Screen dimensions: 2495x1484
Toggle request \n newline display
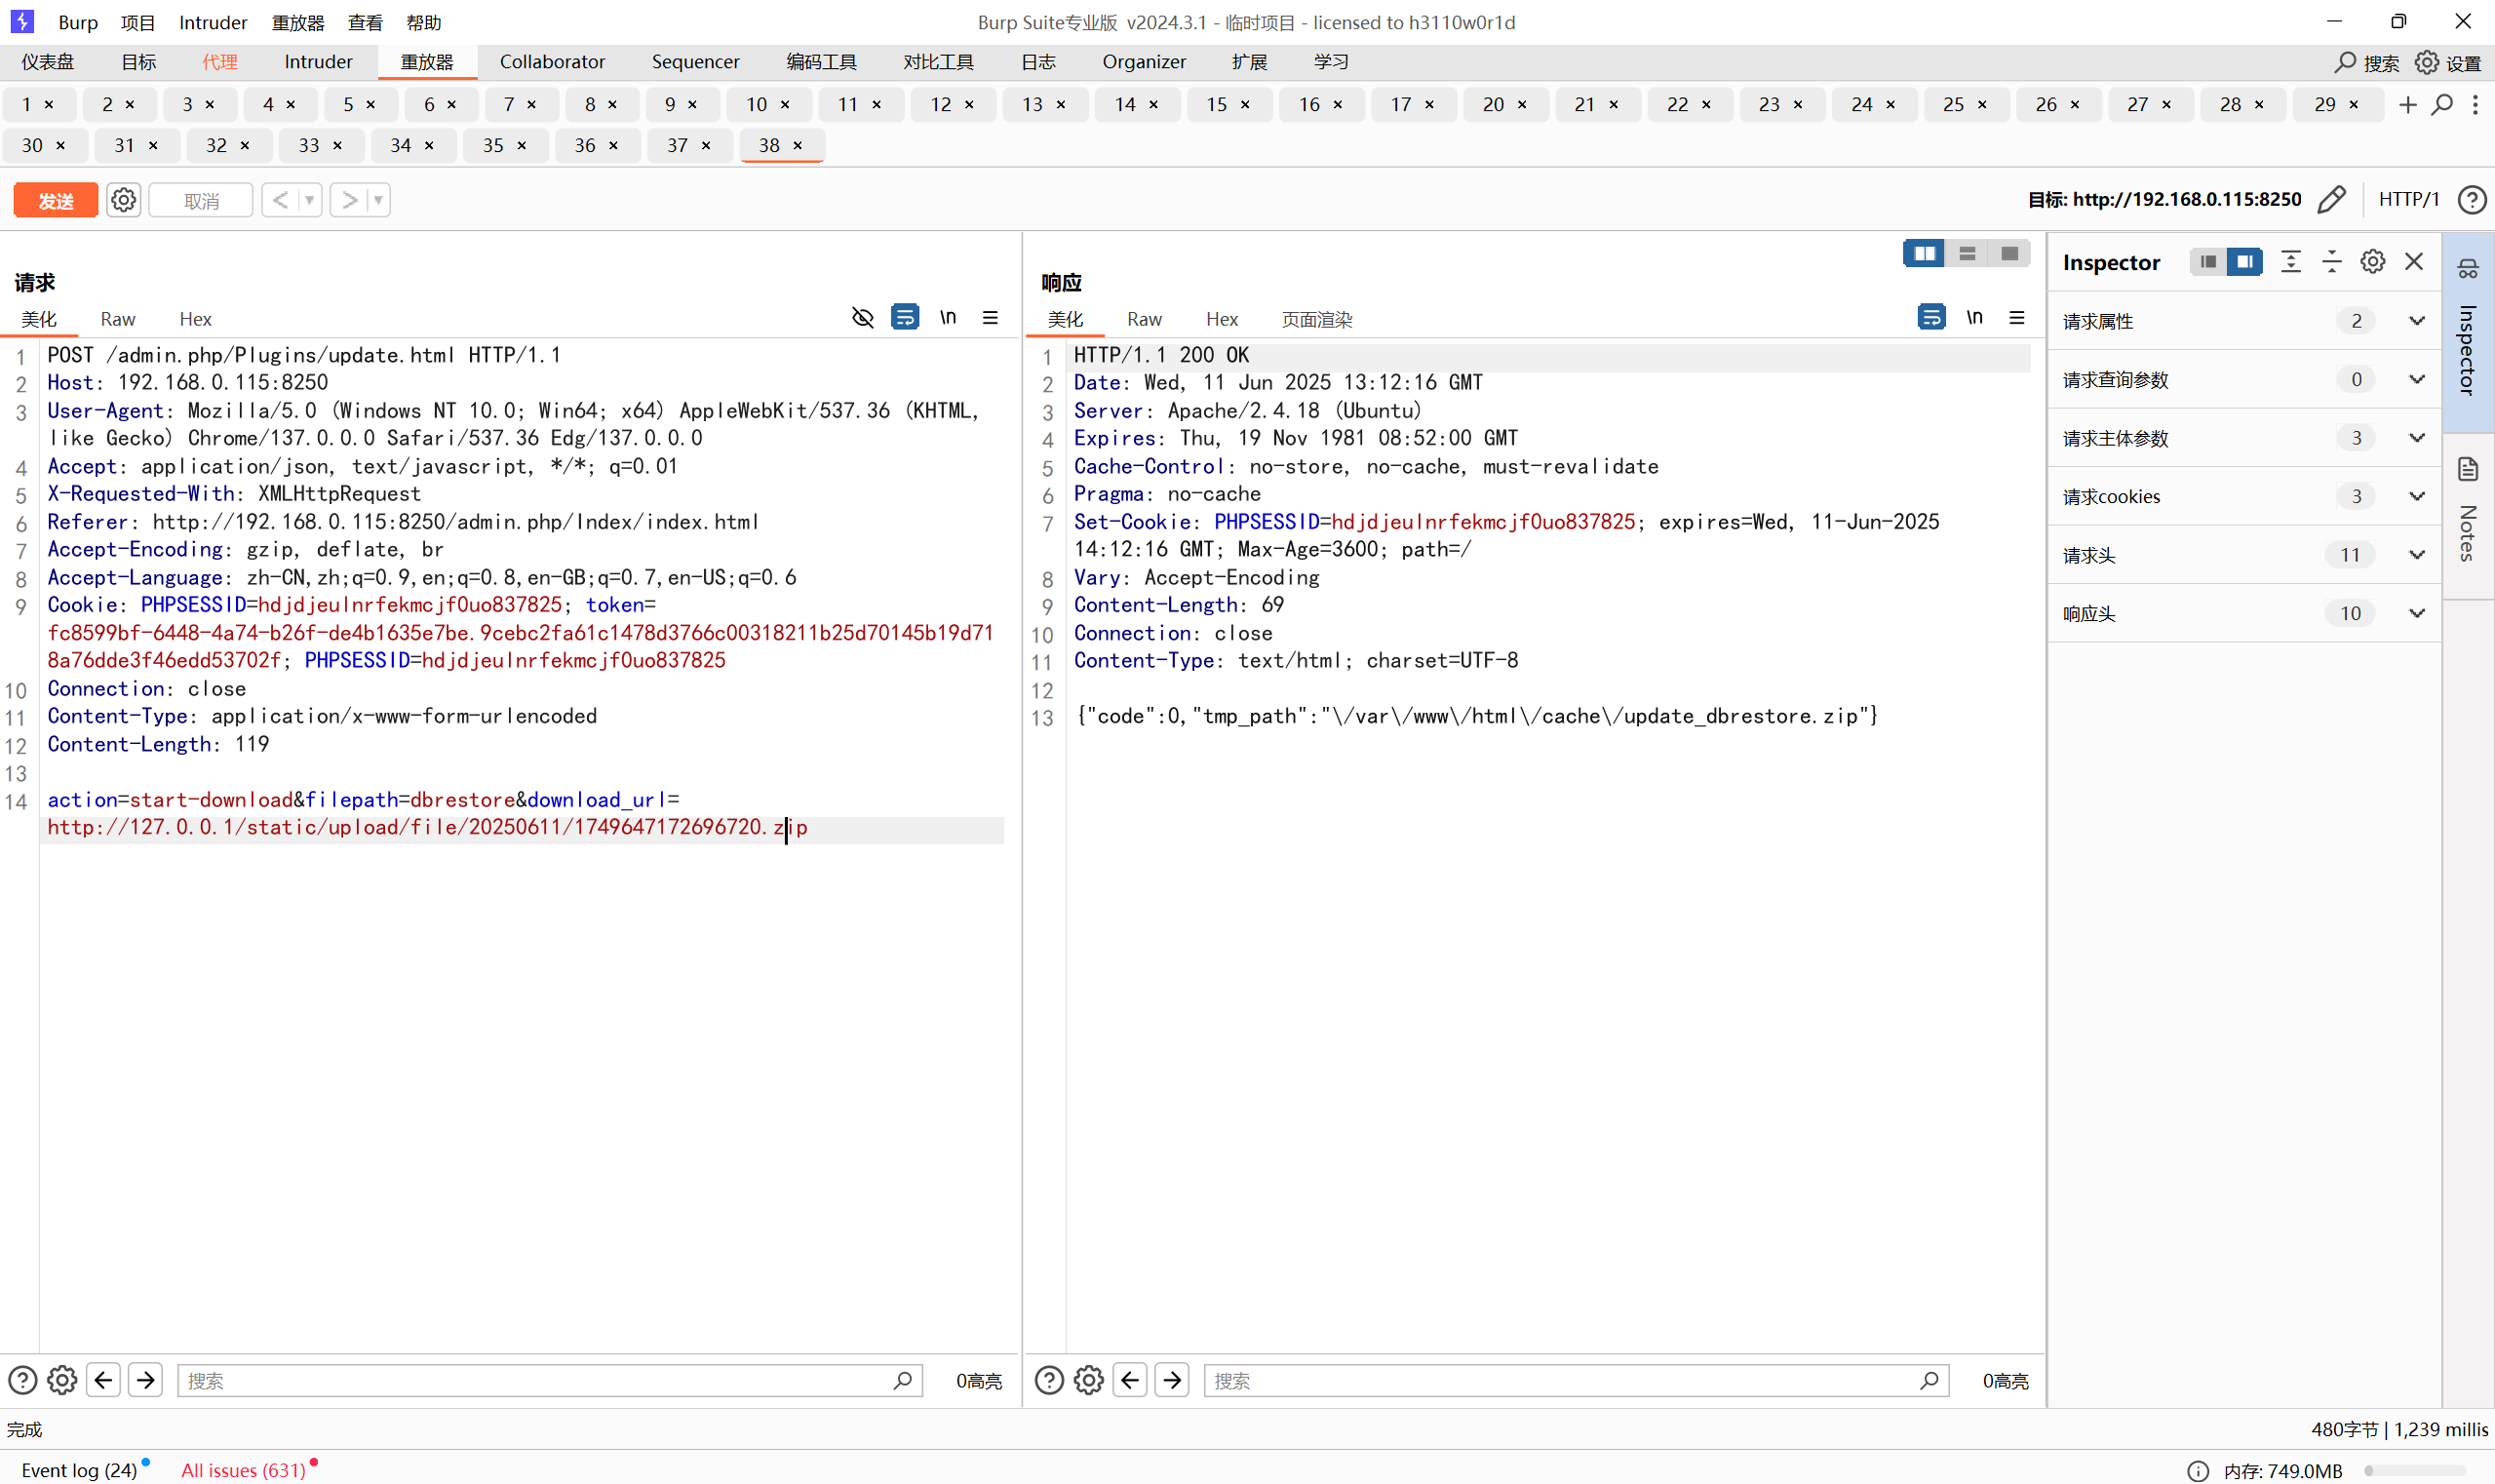pos(948,318)
